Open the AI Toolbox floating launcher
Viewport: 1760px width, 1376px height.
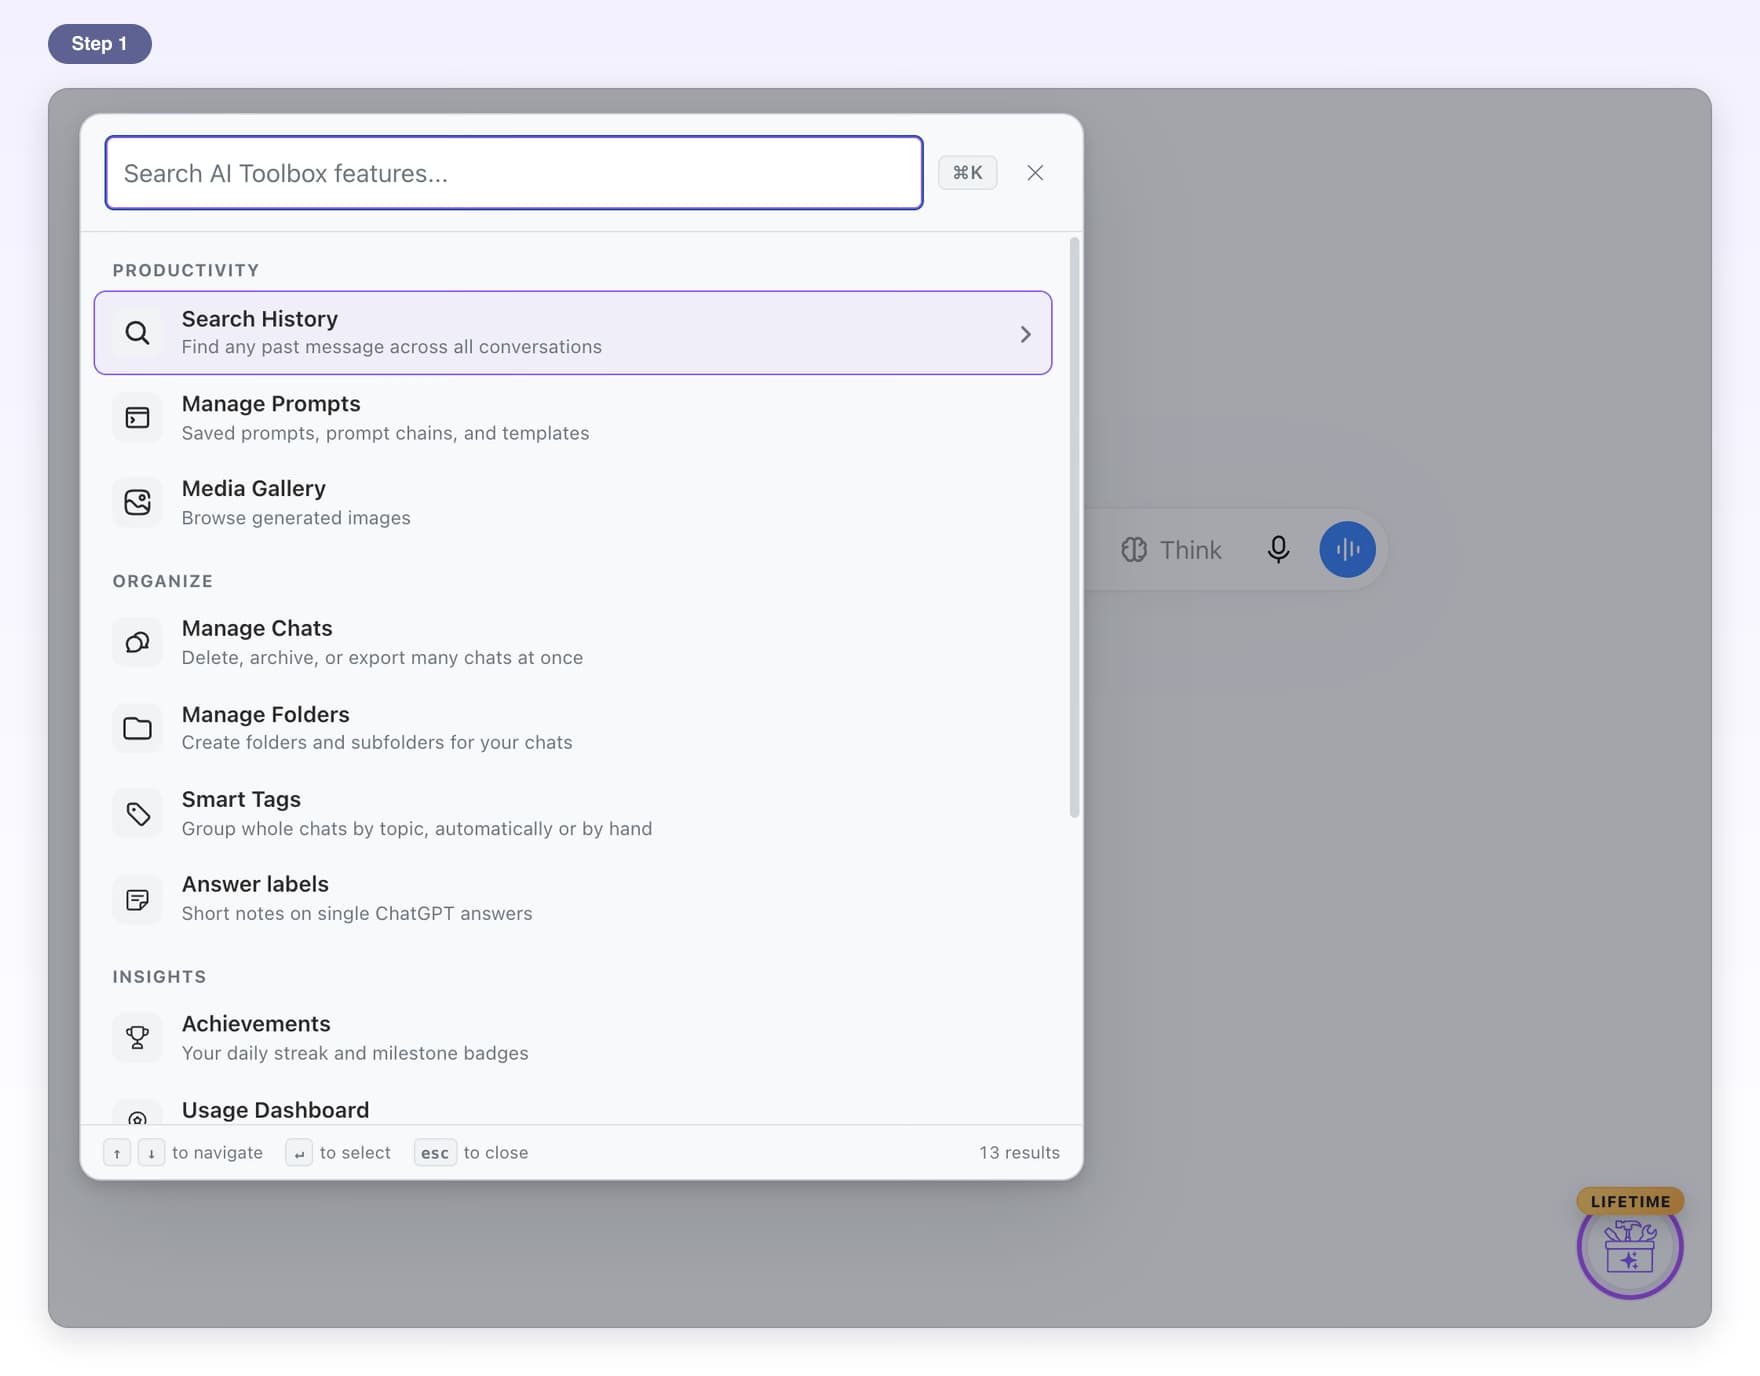[1630, 1246]
